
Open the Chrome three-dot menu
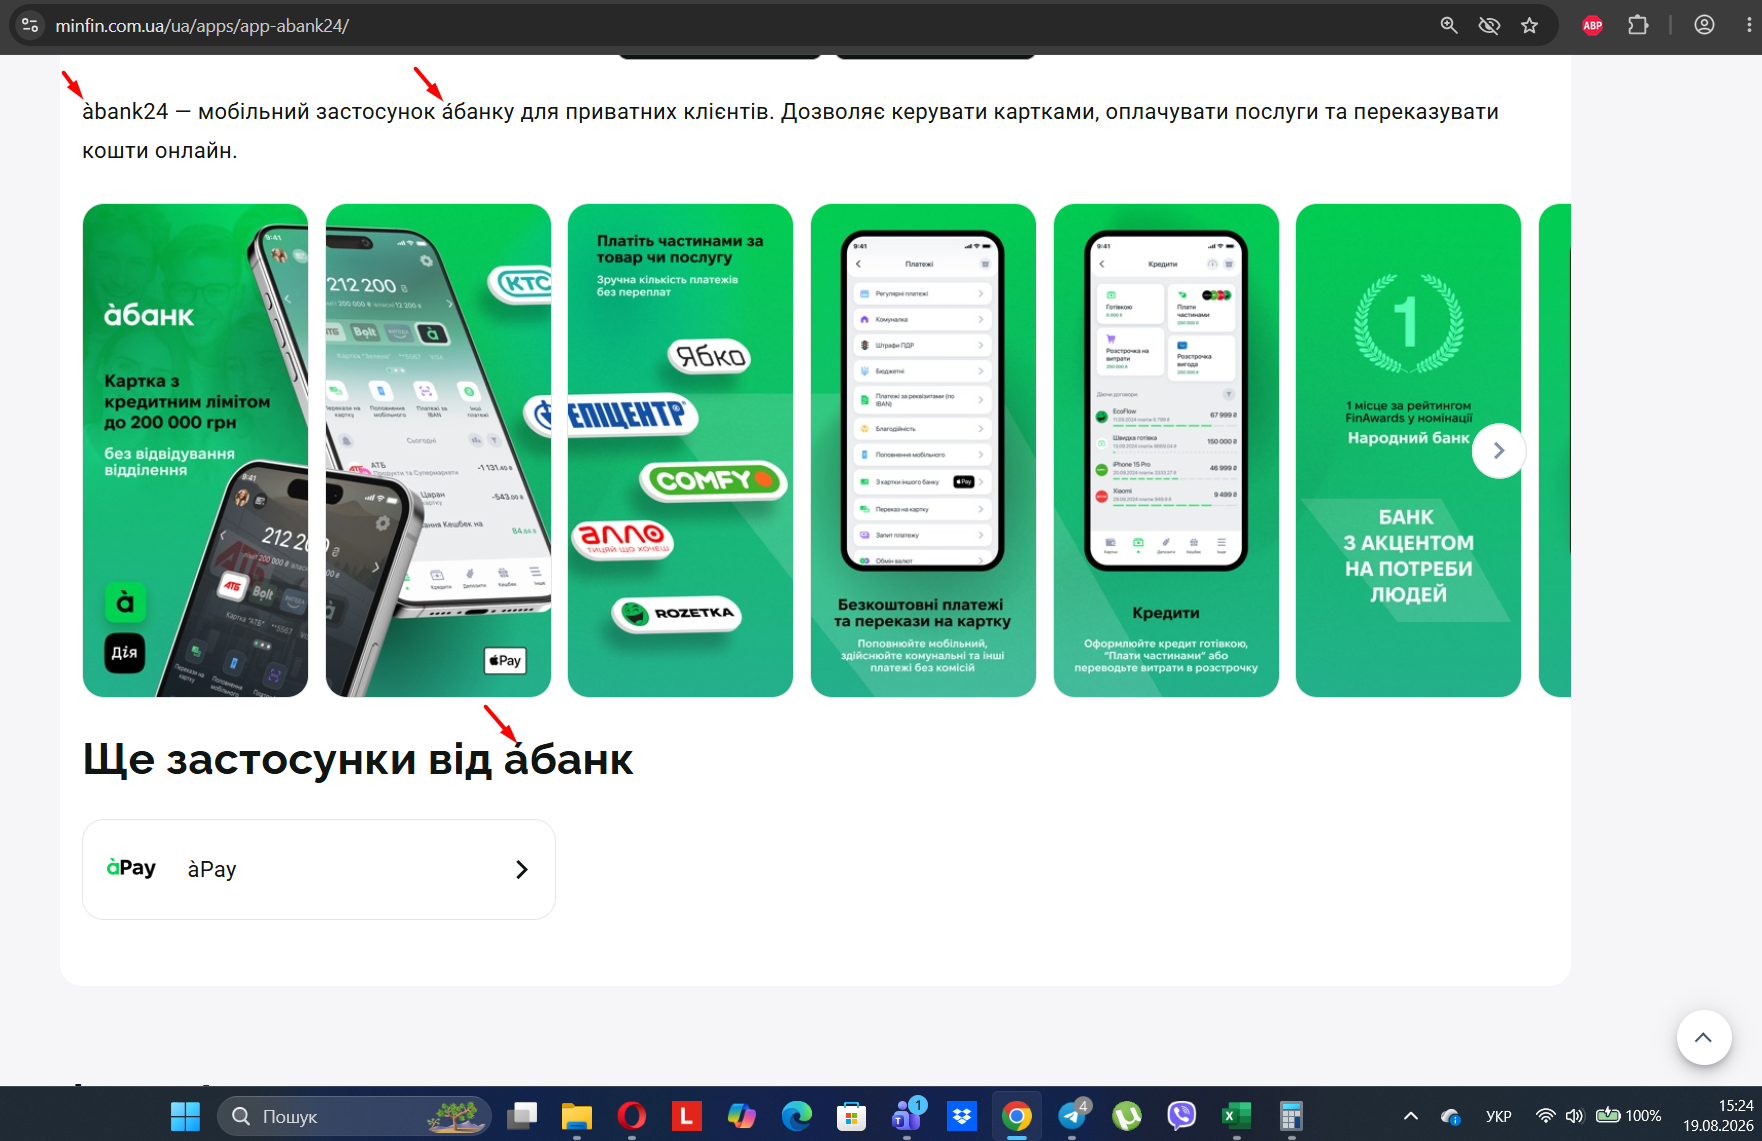point(1748,25)
